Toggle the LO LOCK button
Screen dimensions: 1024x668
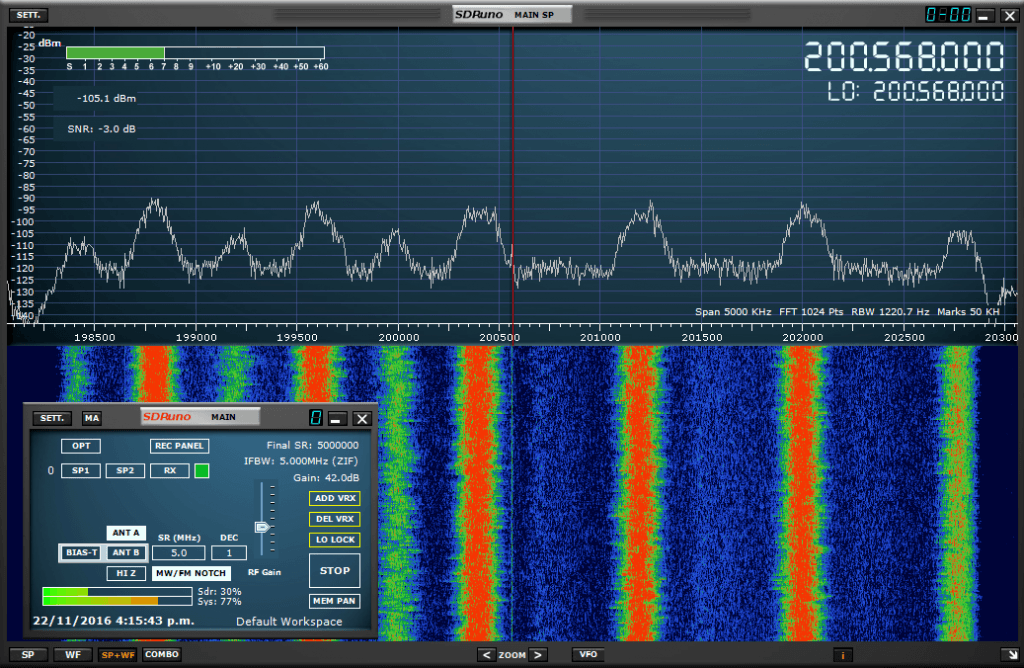[x=334, y=540]
